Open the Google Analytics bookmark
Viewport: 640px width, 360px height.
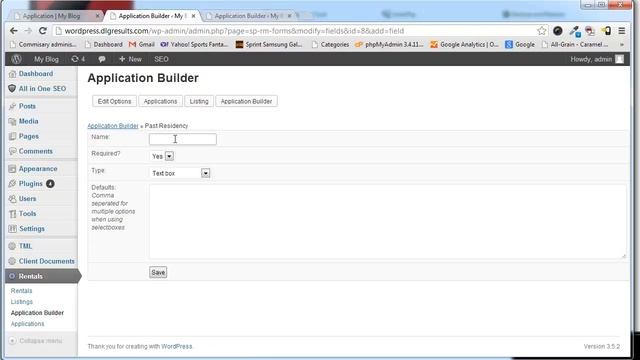pyautogui.click(x=464, y=44)
